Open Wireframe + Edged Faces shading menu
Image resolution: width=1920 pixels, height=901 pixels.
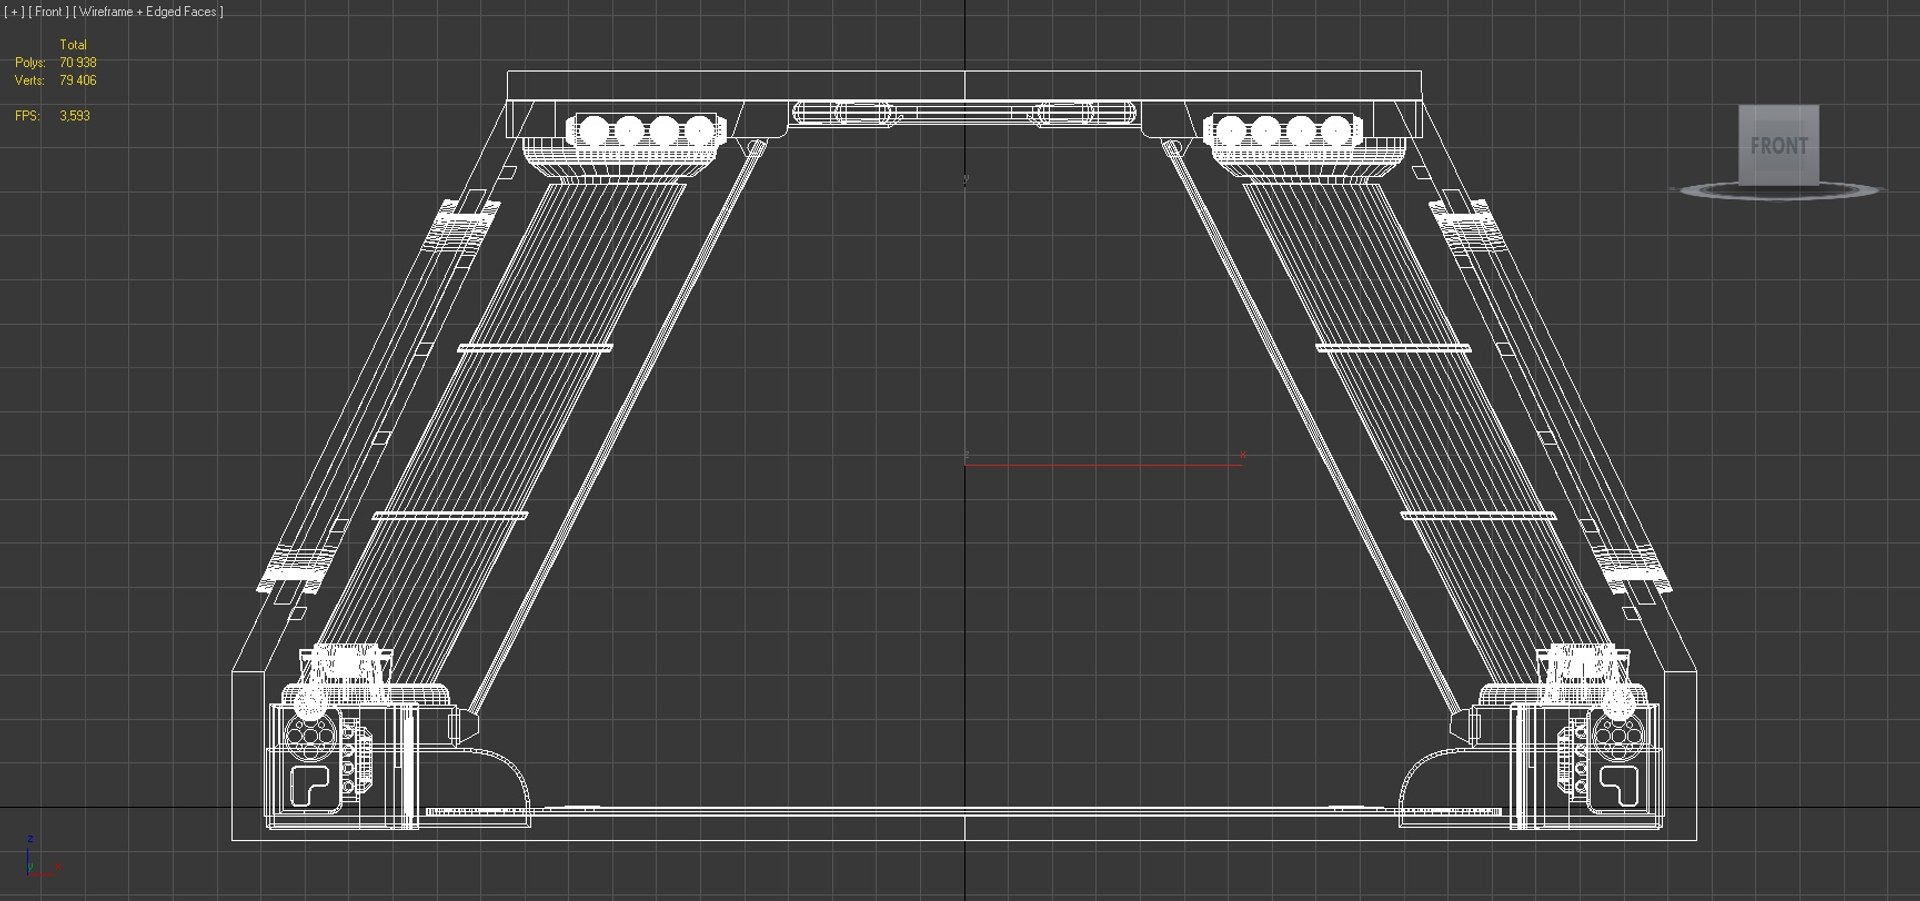coord(149,12)
